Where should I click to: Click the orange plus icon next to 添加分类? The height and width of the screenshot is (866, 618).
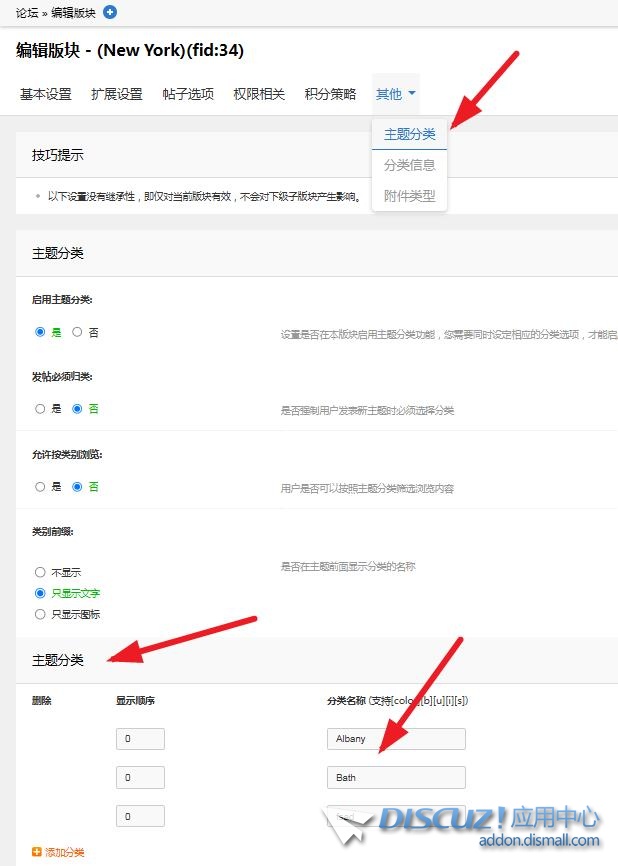(x=37, y=852)
